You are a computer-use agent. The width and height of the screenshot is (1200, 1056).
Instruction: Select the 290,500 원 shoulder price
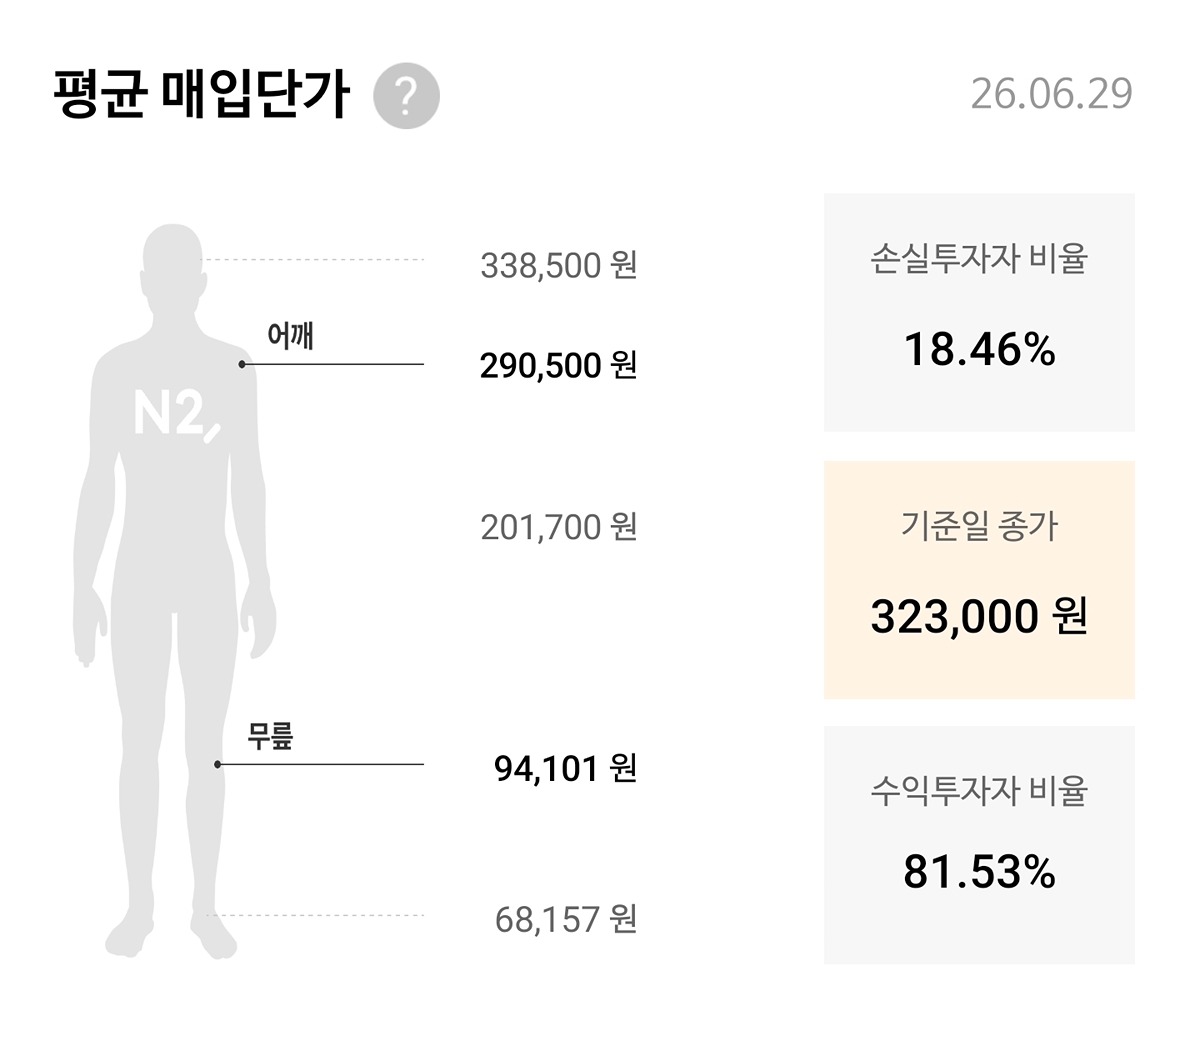(559, 365)
